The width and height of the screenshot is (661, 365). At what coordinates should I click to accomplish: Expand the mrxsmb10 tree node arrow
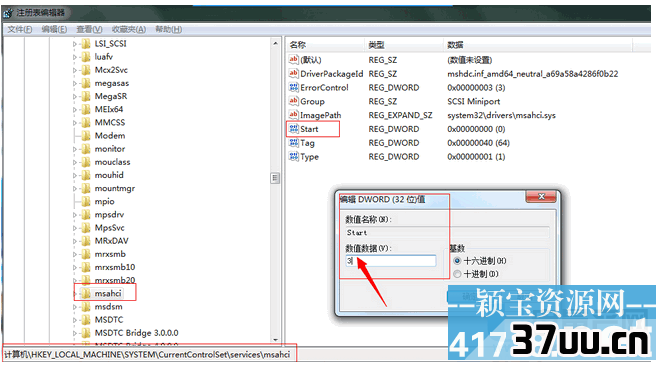(x=75, y=267)
